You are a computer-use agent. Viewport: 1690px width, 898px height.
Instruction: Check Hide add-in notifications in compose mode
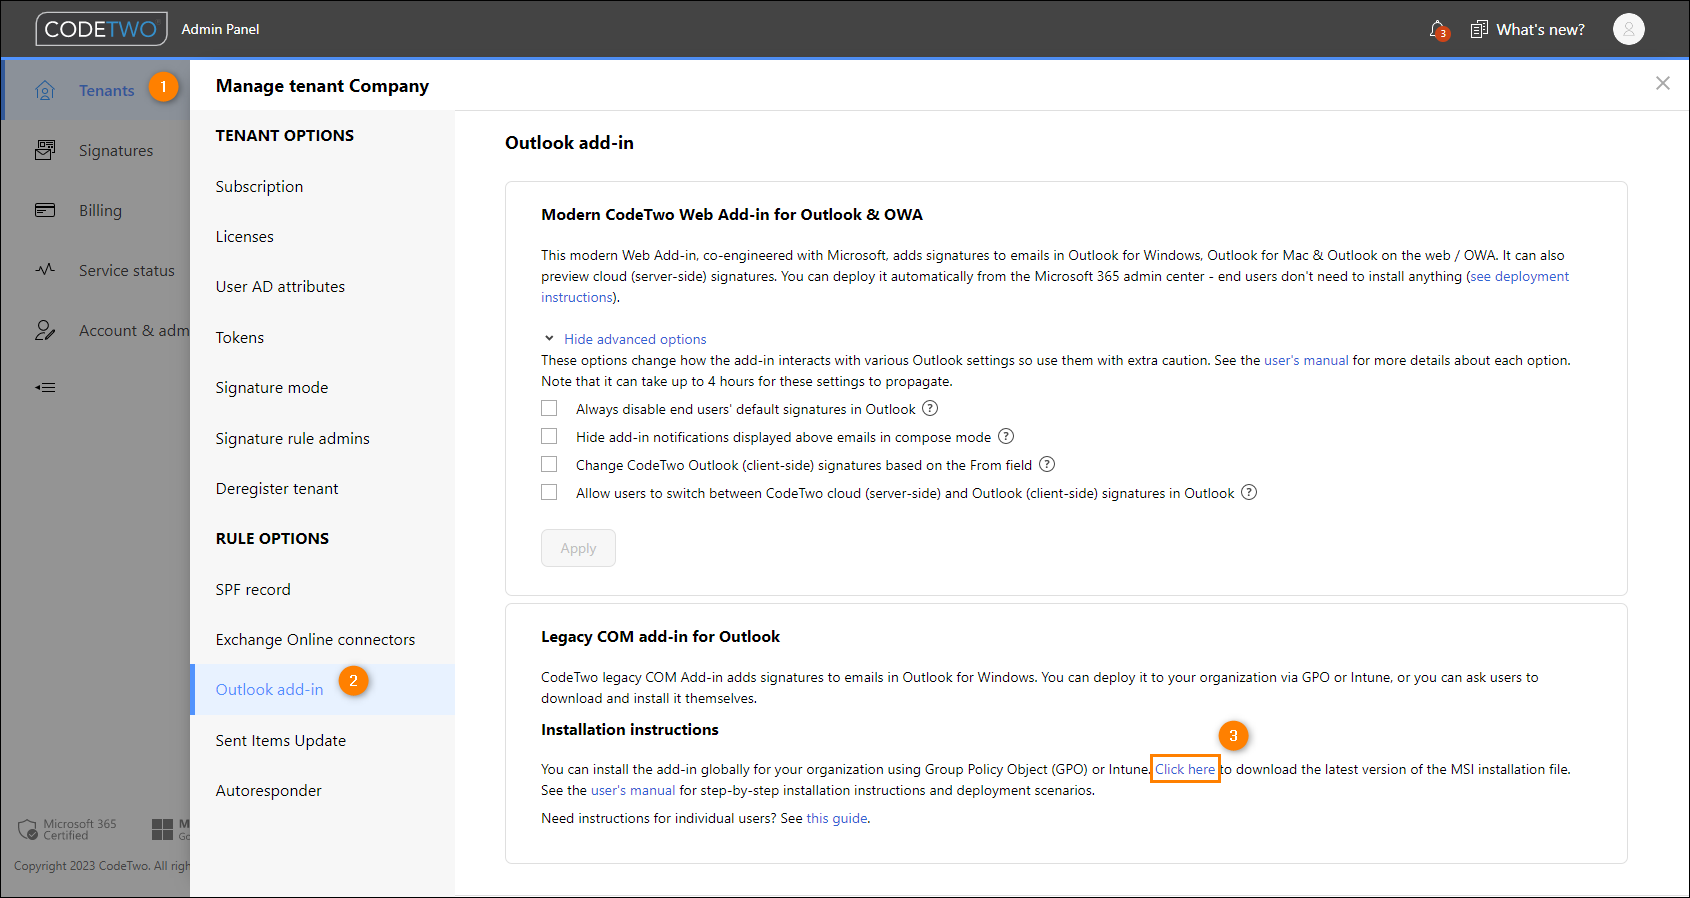click(549, 436)
